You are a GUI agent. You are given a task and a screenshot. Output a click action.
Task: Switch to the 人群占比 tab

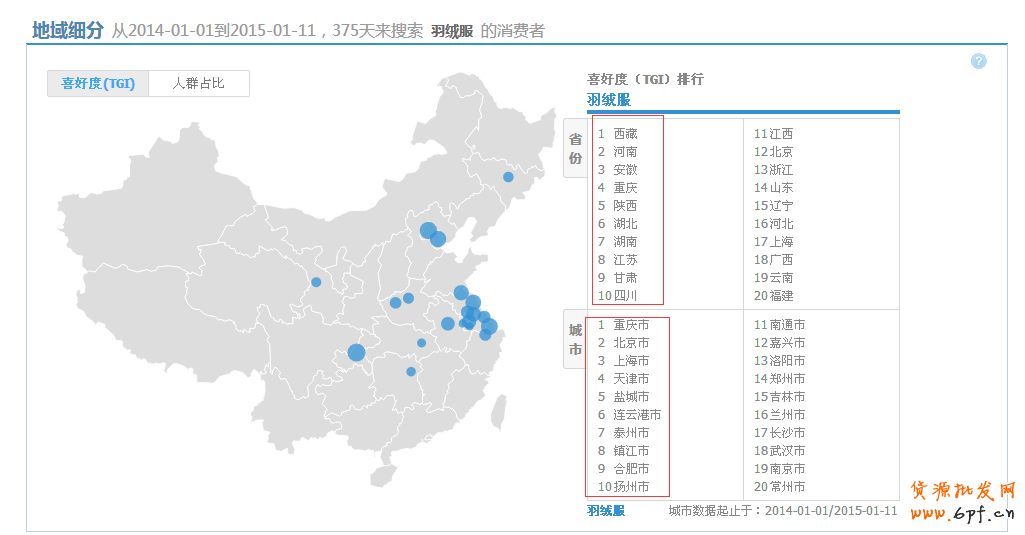pyautogui.click(x=198, y=84)
